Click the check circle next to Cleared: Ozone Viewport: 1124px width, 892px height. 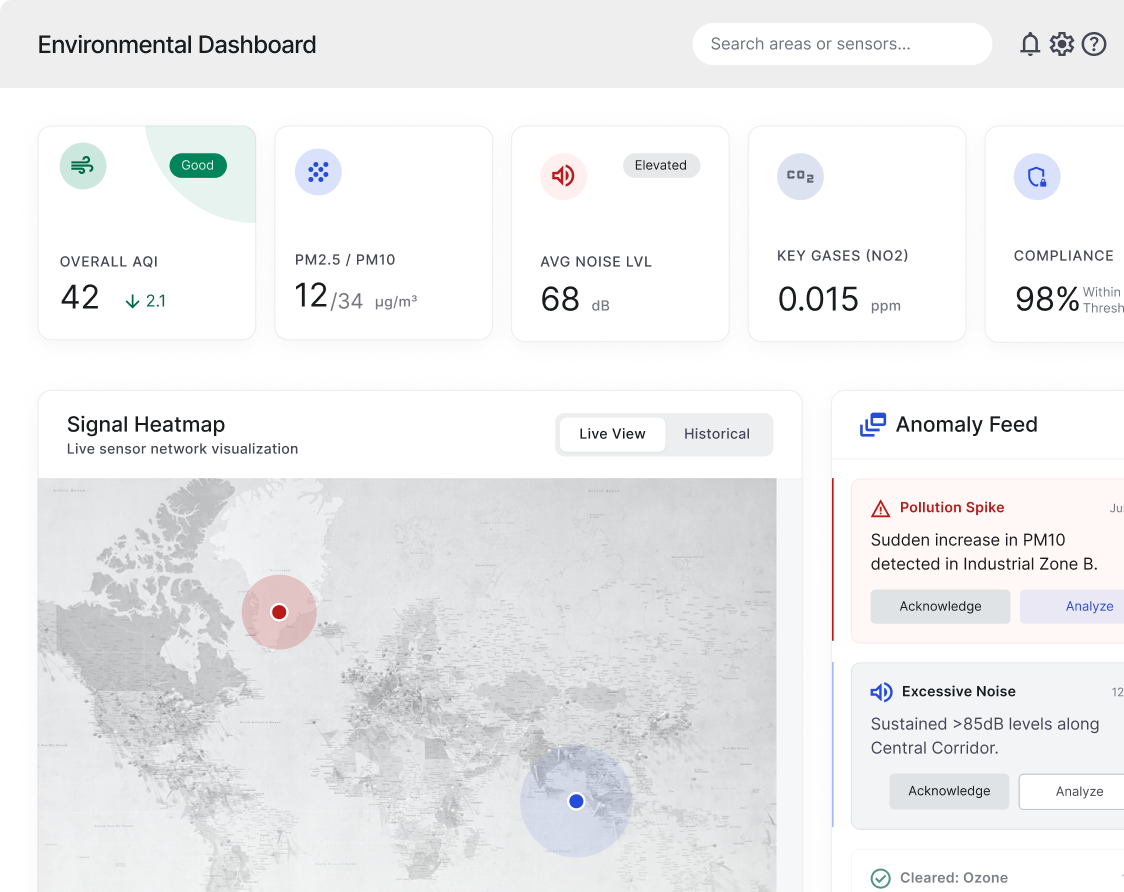coord(880,878)
